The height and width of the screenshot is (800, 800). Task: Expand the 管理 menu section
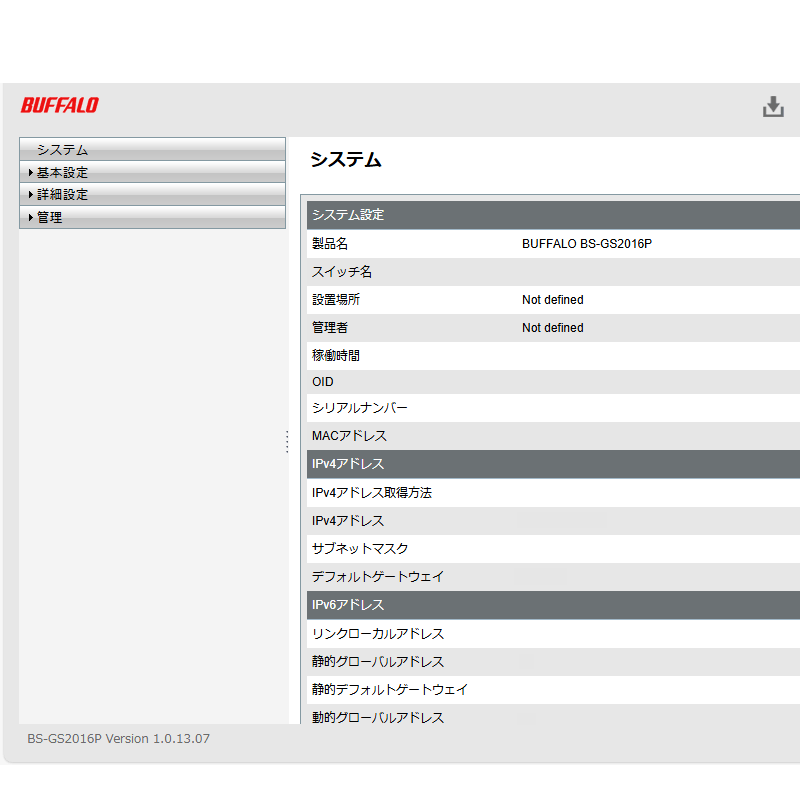point(49,217)
